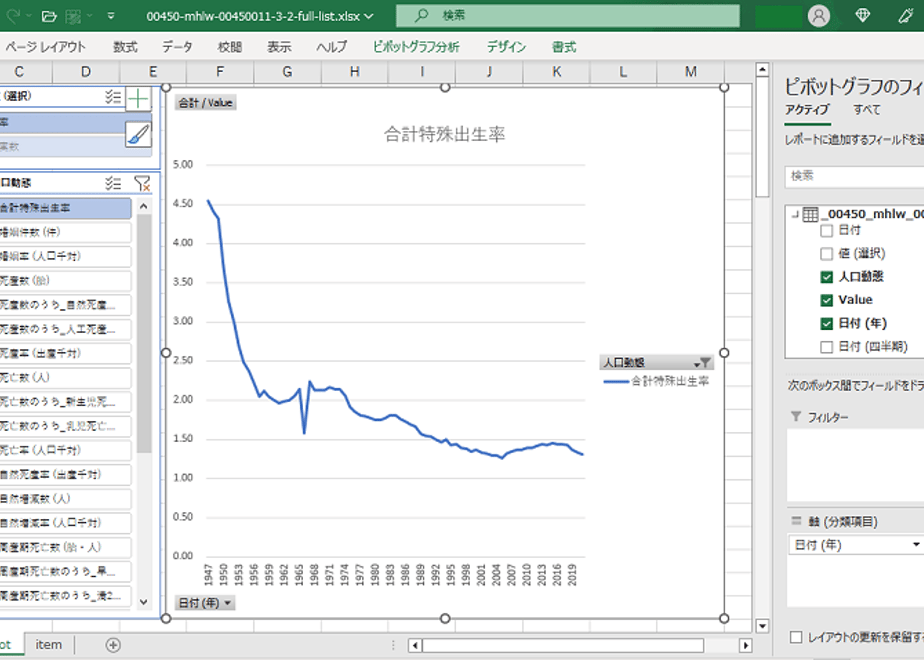Viewport: 924px width, 660px height.
Task: Click the horizontal scroll right arrow
Action: tap(745, 645)
